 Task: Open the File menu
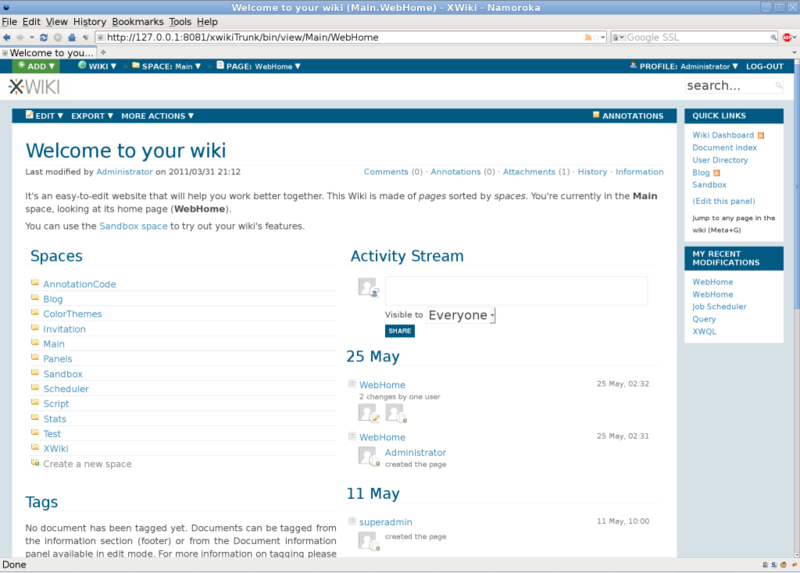[x=9, y=22]
